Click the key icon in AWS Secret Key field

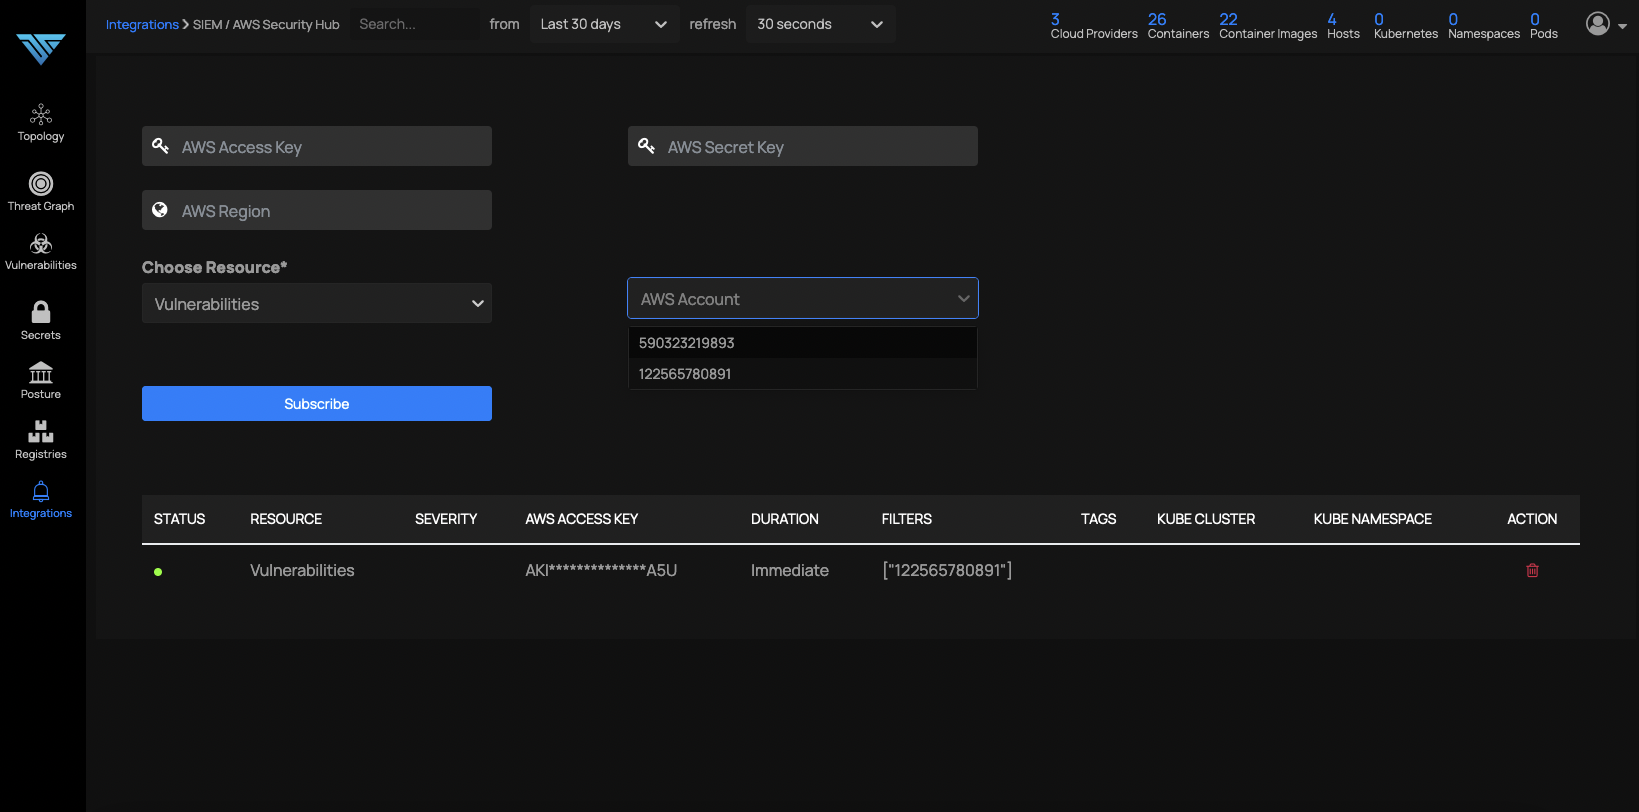[x=646, y=146]
